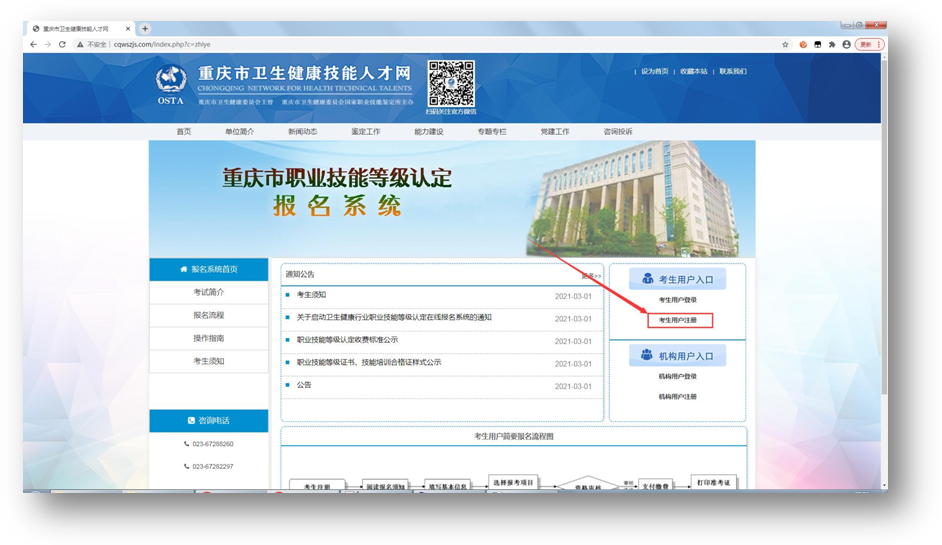Click the browser profile avatar icon
This screenshot has height=545, width=942.
pos(847,45)
